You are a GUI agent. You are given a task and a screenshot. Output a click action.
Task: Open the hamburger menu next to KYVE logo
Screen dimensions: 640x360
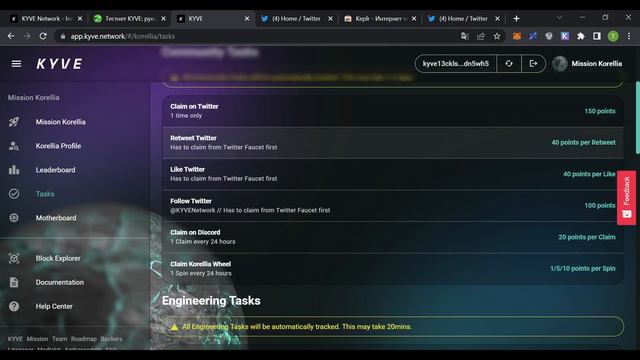16,64
